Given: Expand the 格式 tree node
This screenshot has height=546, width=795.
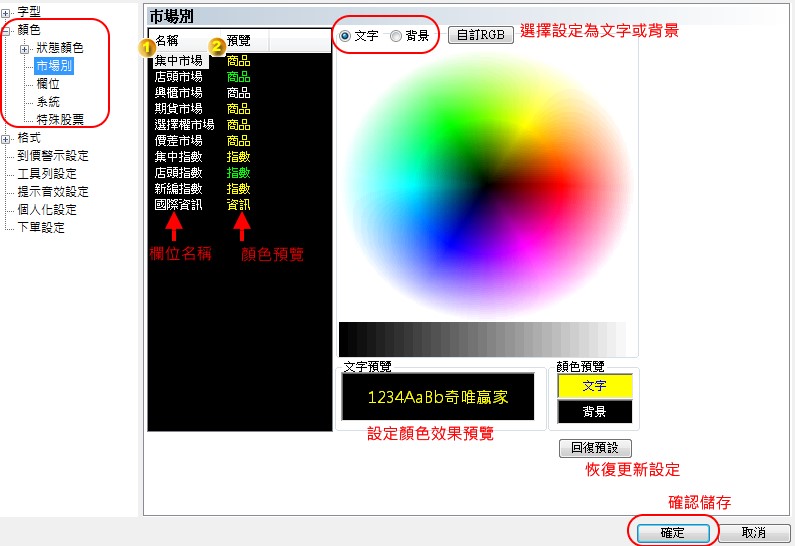Looking at the screenshot, I should coord(6,138).
